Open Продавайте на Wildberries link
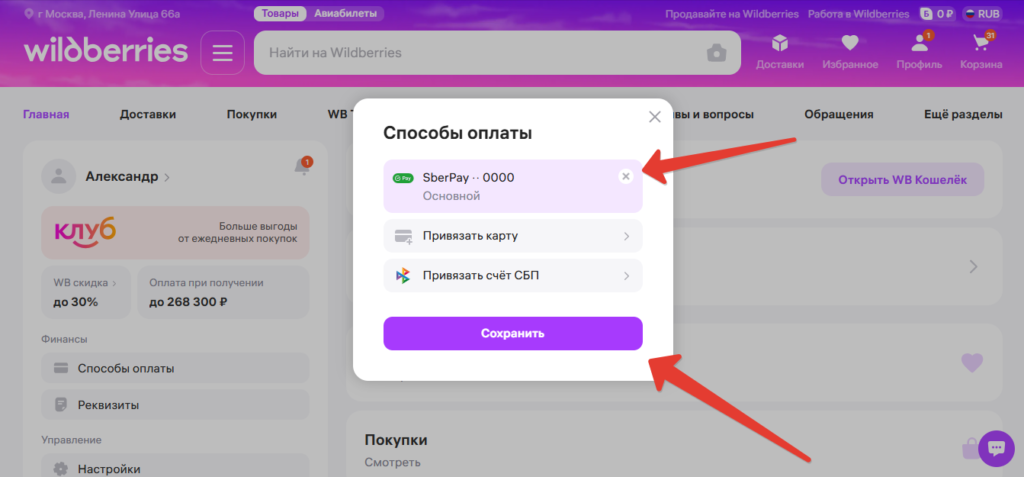Screen dimensions: 1024x477 tap(731, 14)
